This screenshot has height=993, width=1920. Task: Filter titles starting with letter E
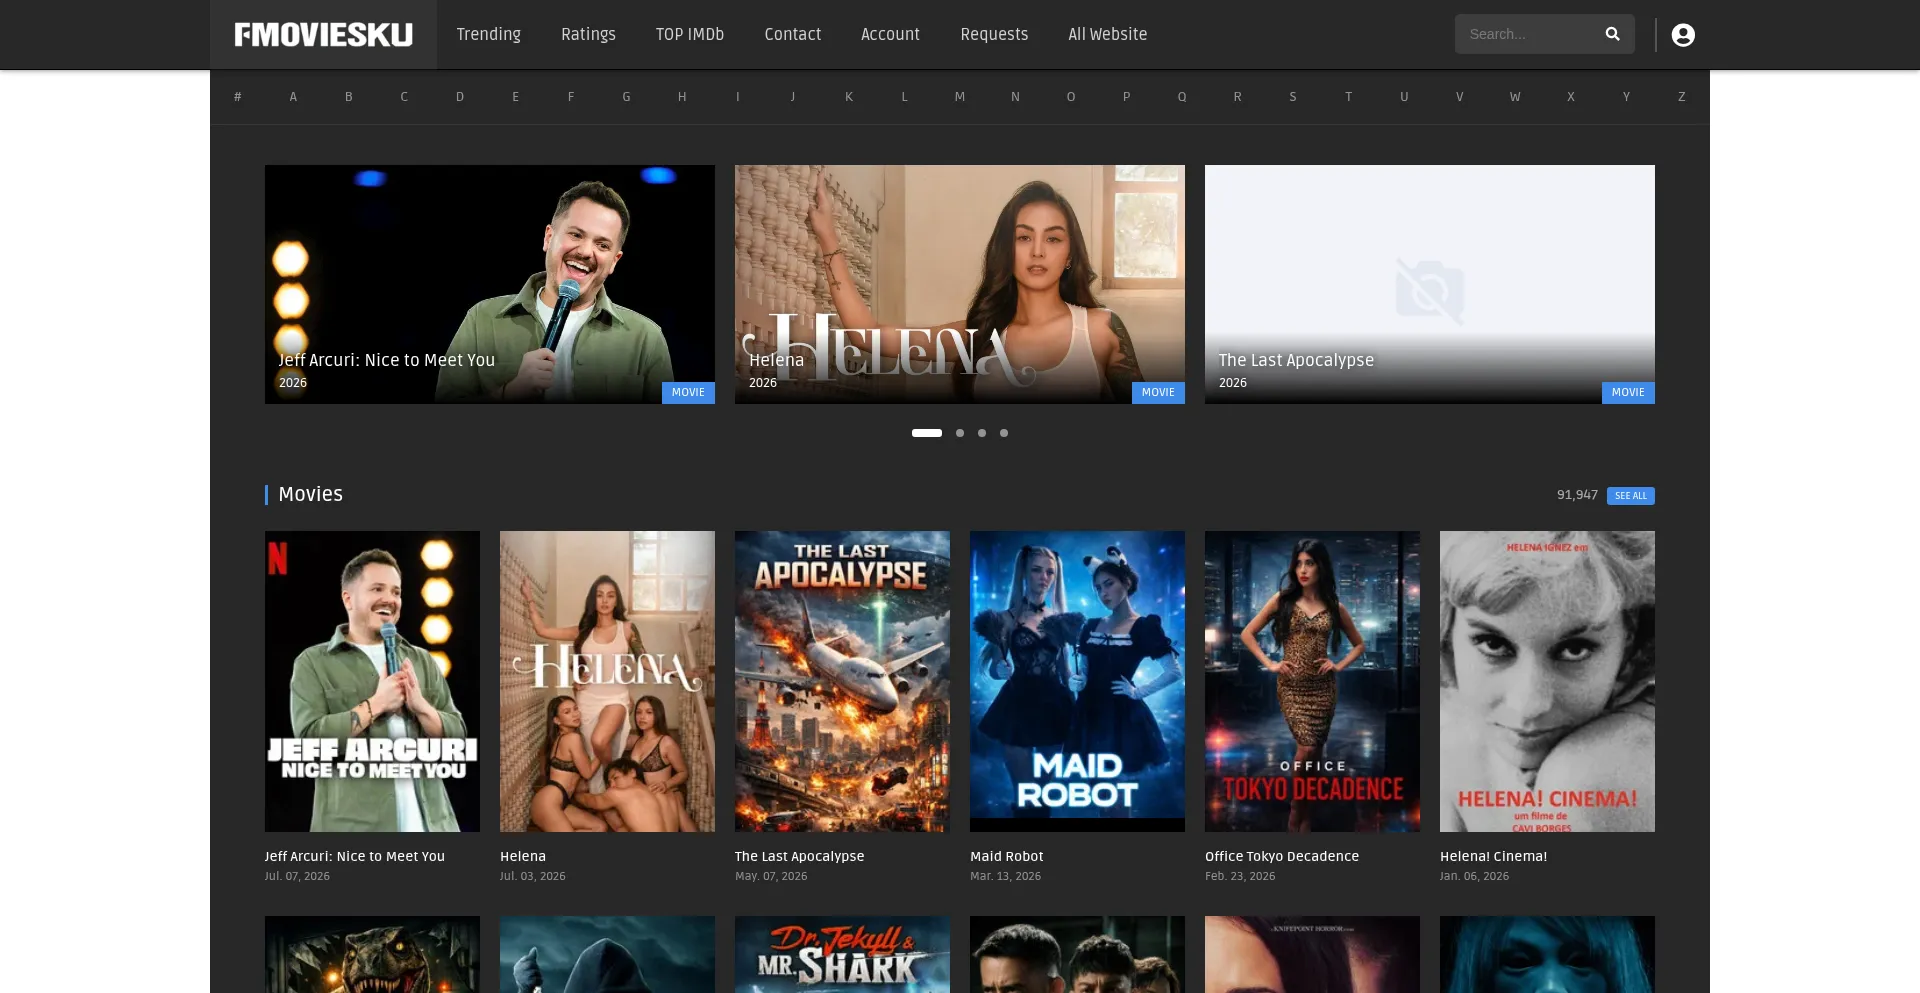516,97
